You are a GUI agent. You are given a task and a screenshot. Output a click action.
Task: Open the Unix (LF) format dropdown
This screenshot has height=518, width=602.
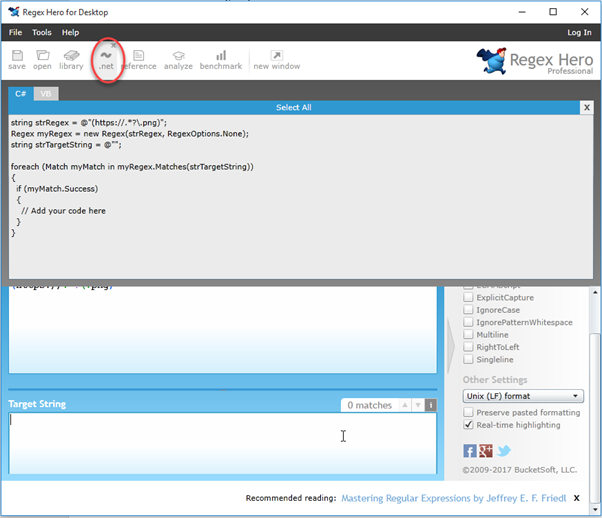[x=523, y=396]
